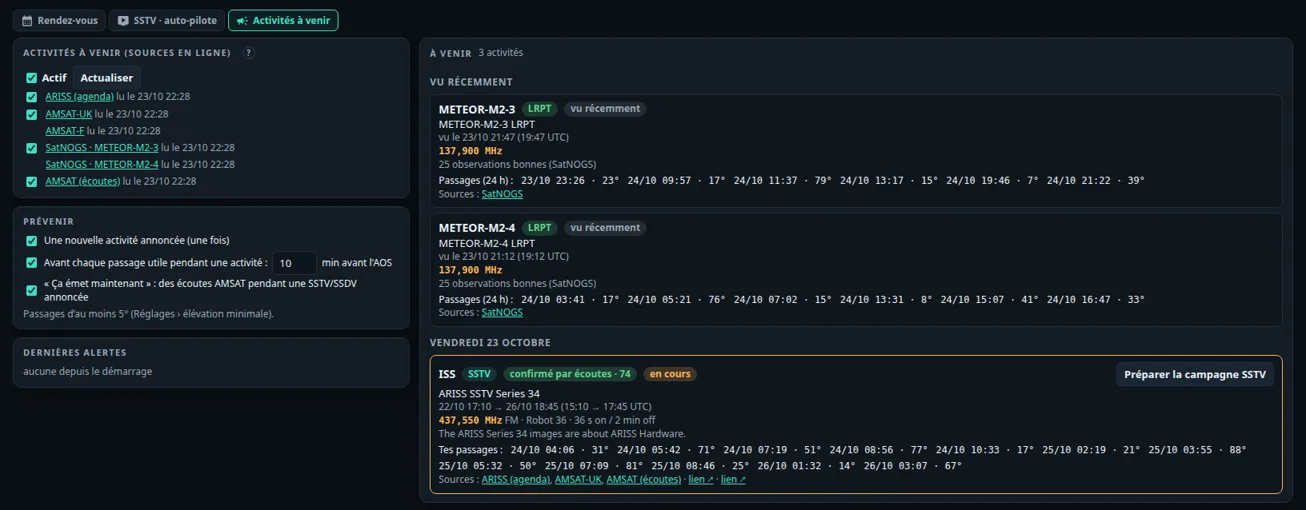
Task: Toggle the Actif checkbox
Action: pos(31,78)
